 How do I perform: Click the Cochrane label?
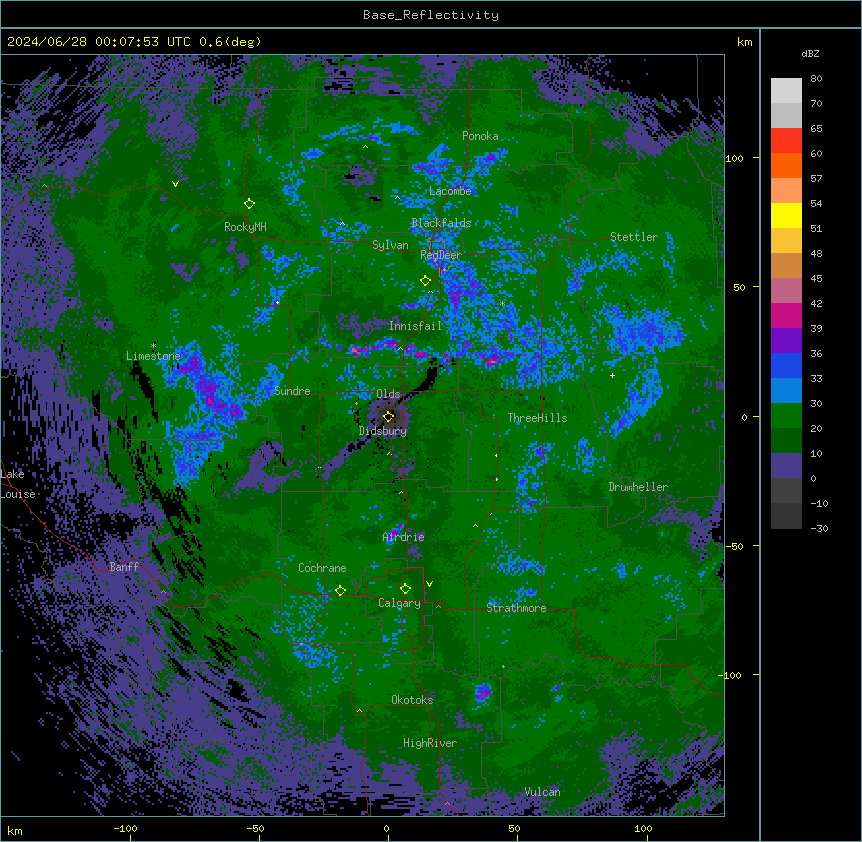click(x=322, y=568)
